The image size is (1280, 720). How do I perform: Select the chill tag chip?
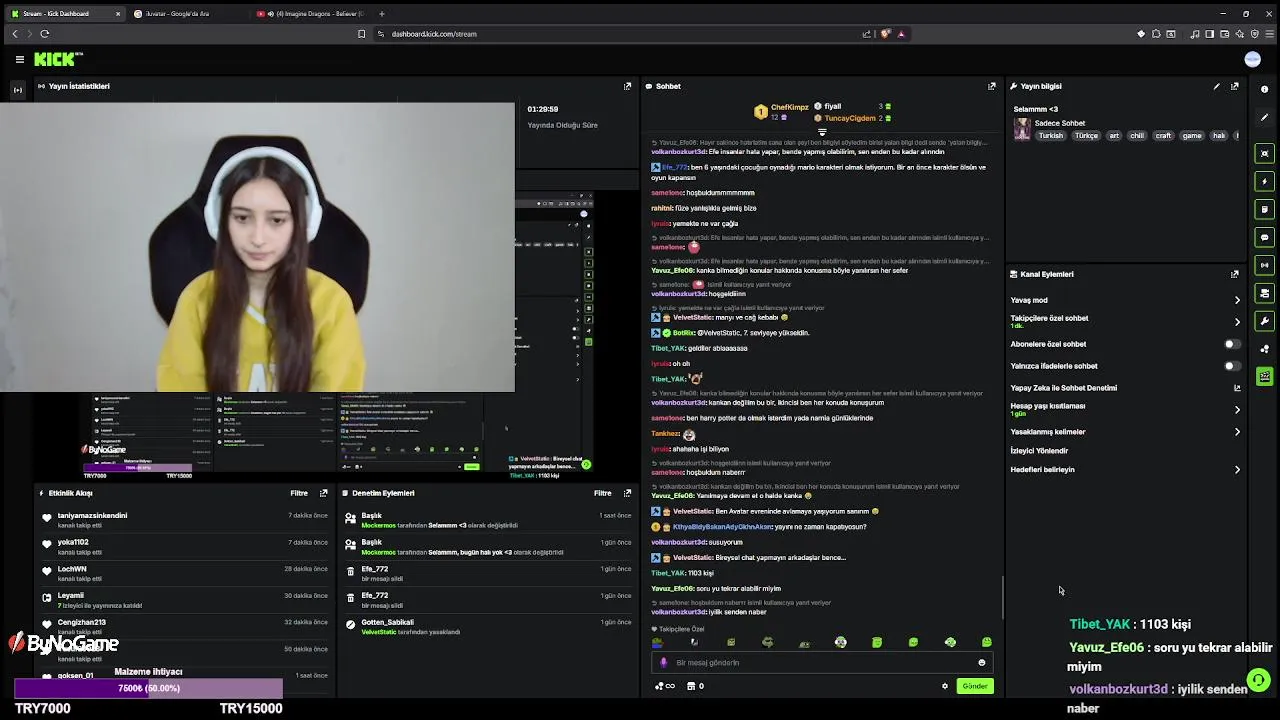[x=1137, y=136]
